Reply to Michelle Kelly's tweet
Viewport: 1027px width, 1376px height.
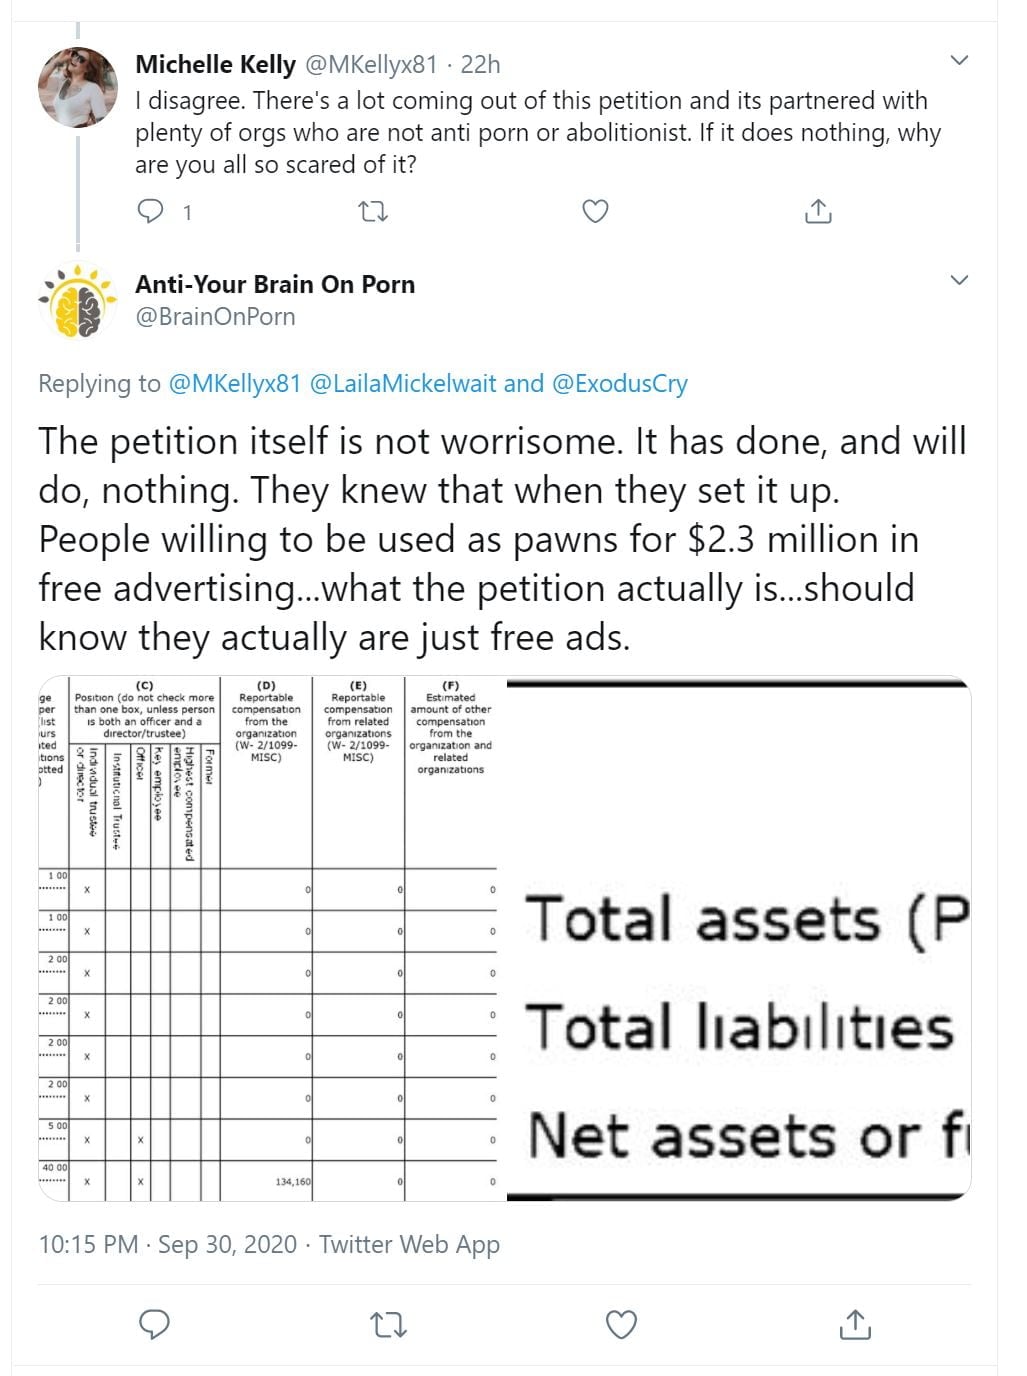tap(150, 211)
